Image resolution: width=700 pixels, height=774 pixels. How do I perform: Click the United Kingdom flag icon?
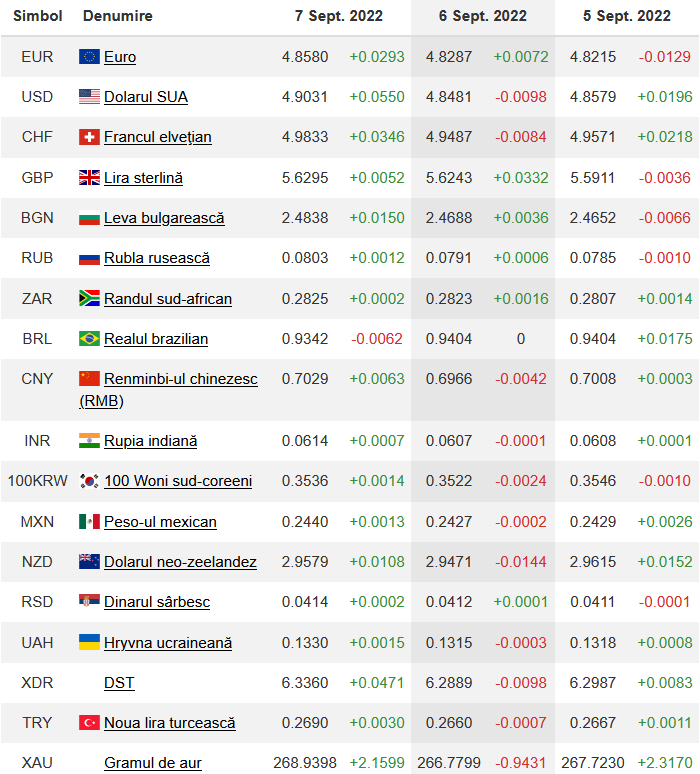point(89,178)
